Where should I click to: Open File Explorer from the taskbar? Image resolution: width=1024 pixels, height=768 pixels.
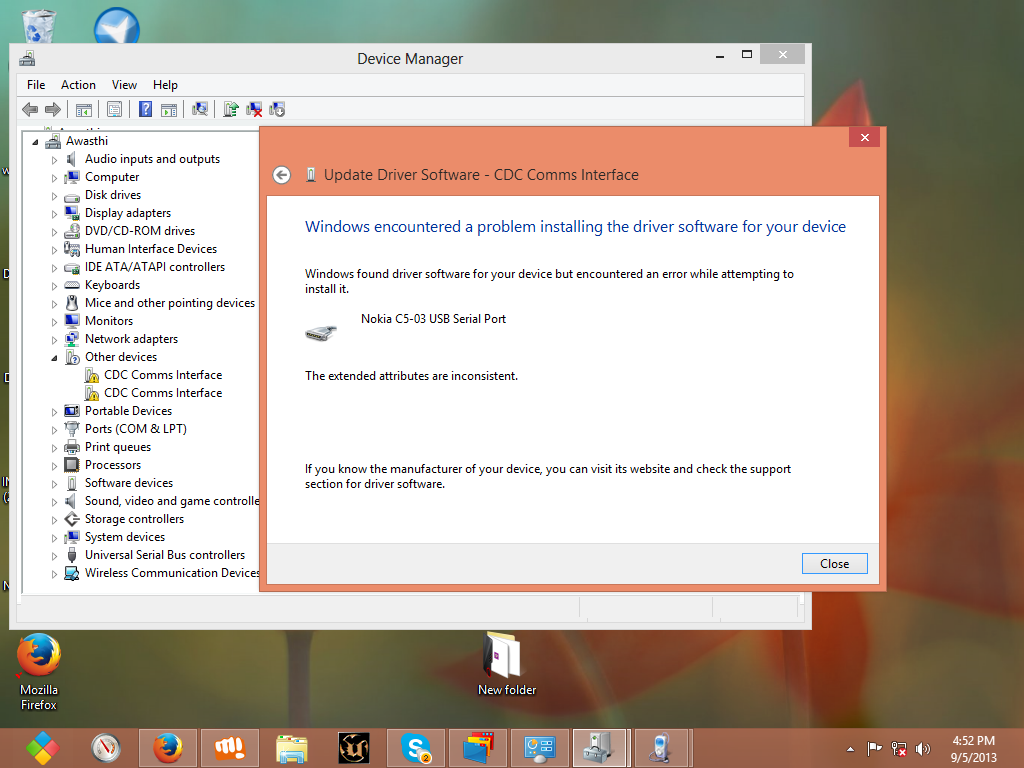click(291, 748)
